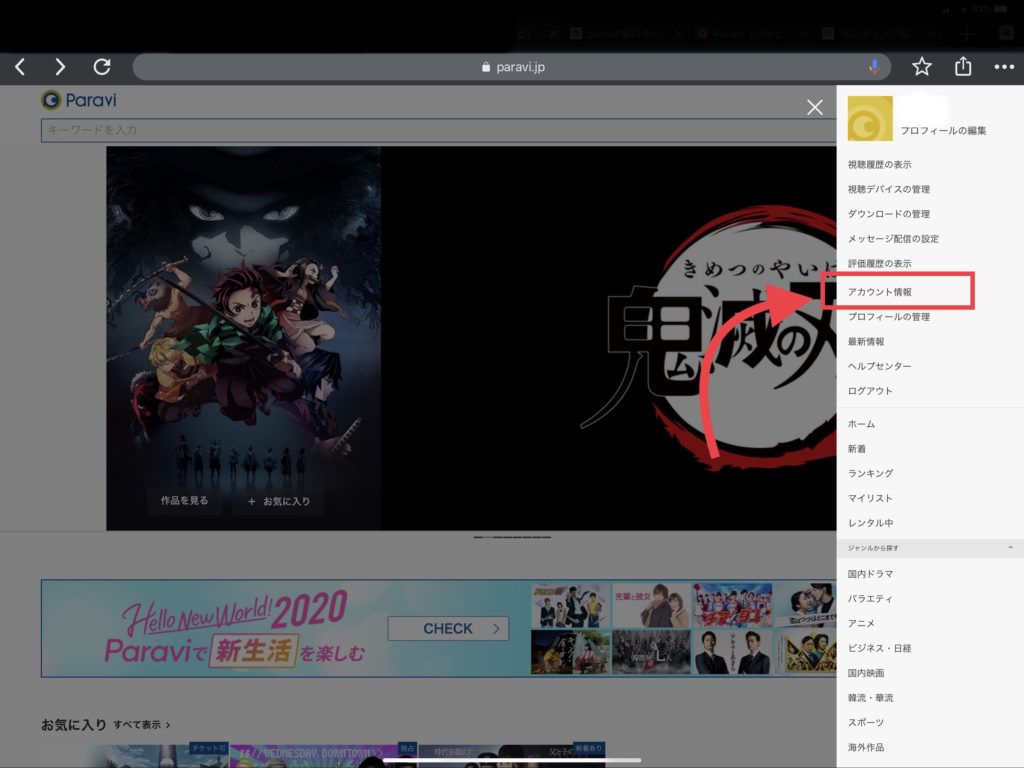Focus the paravi.jp address bar
1024x768 pixels.
point(512,67)
